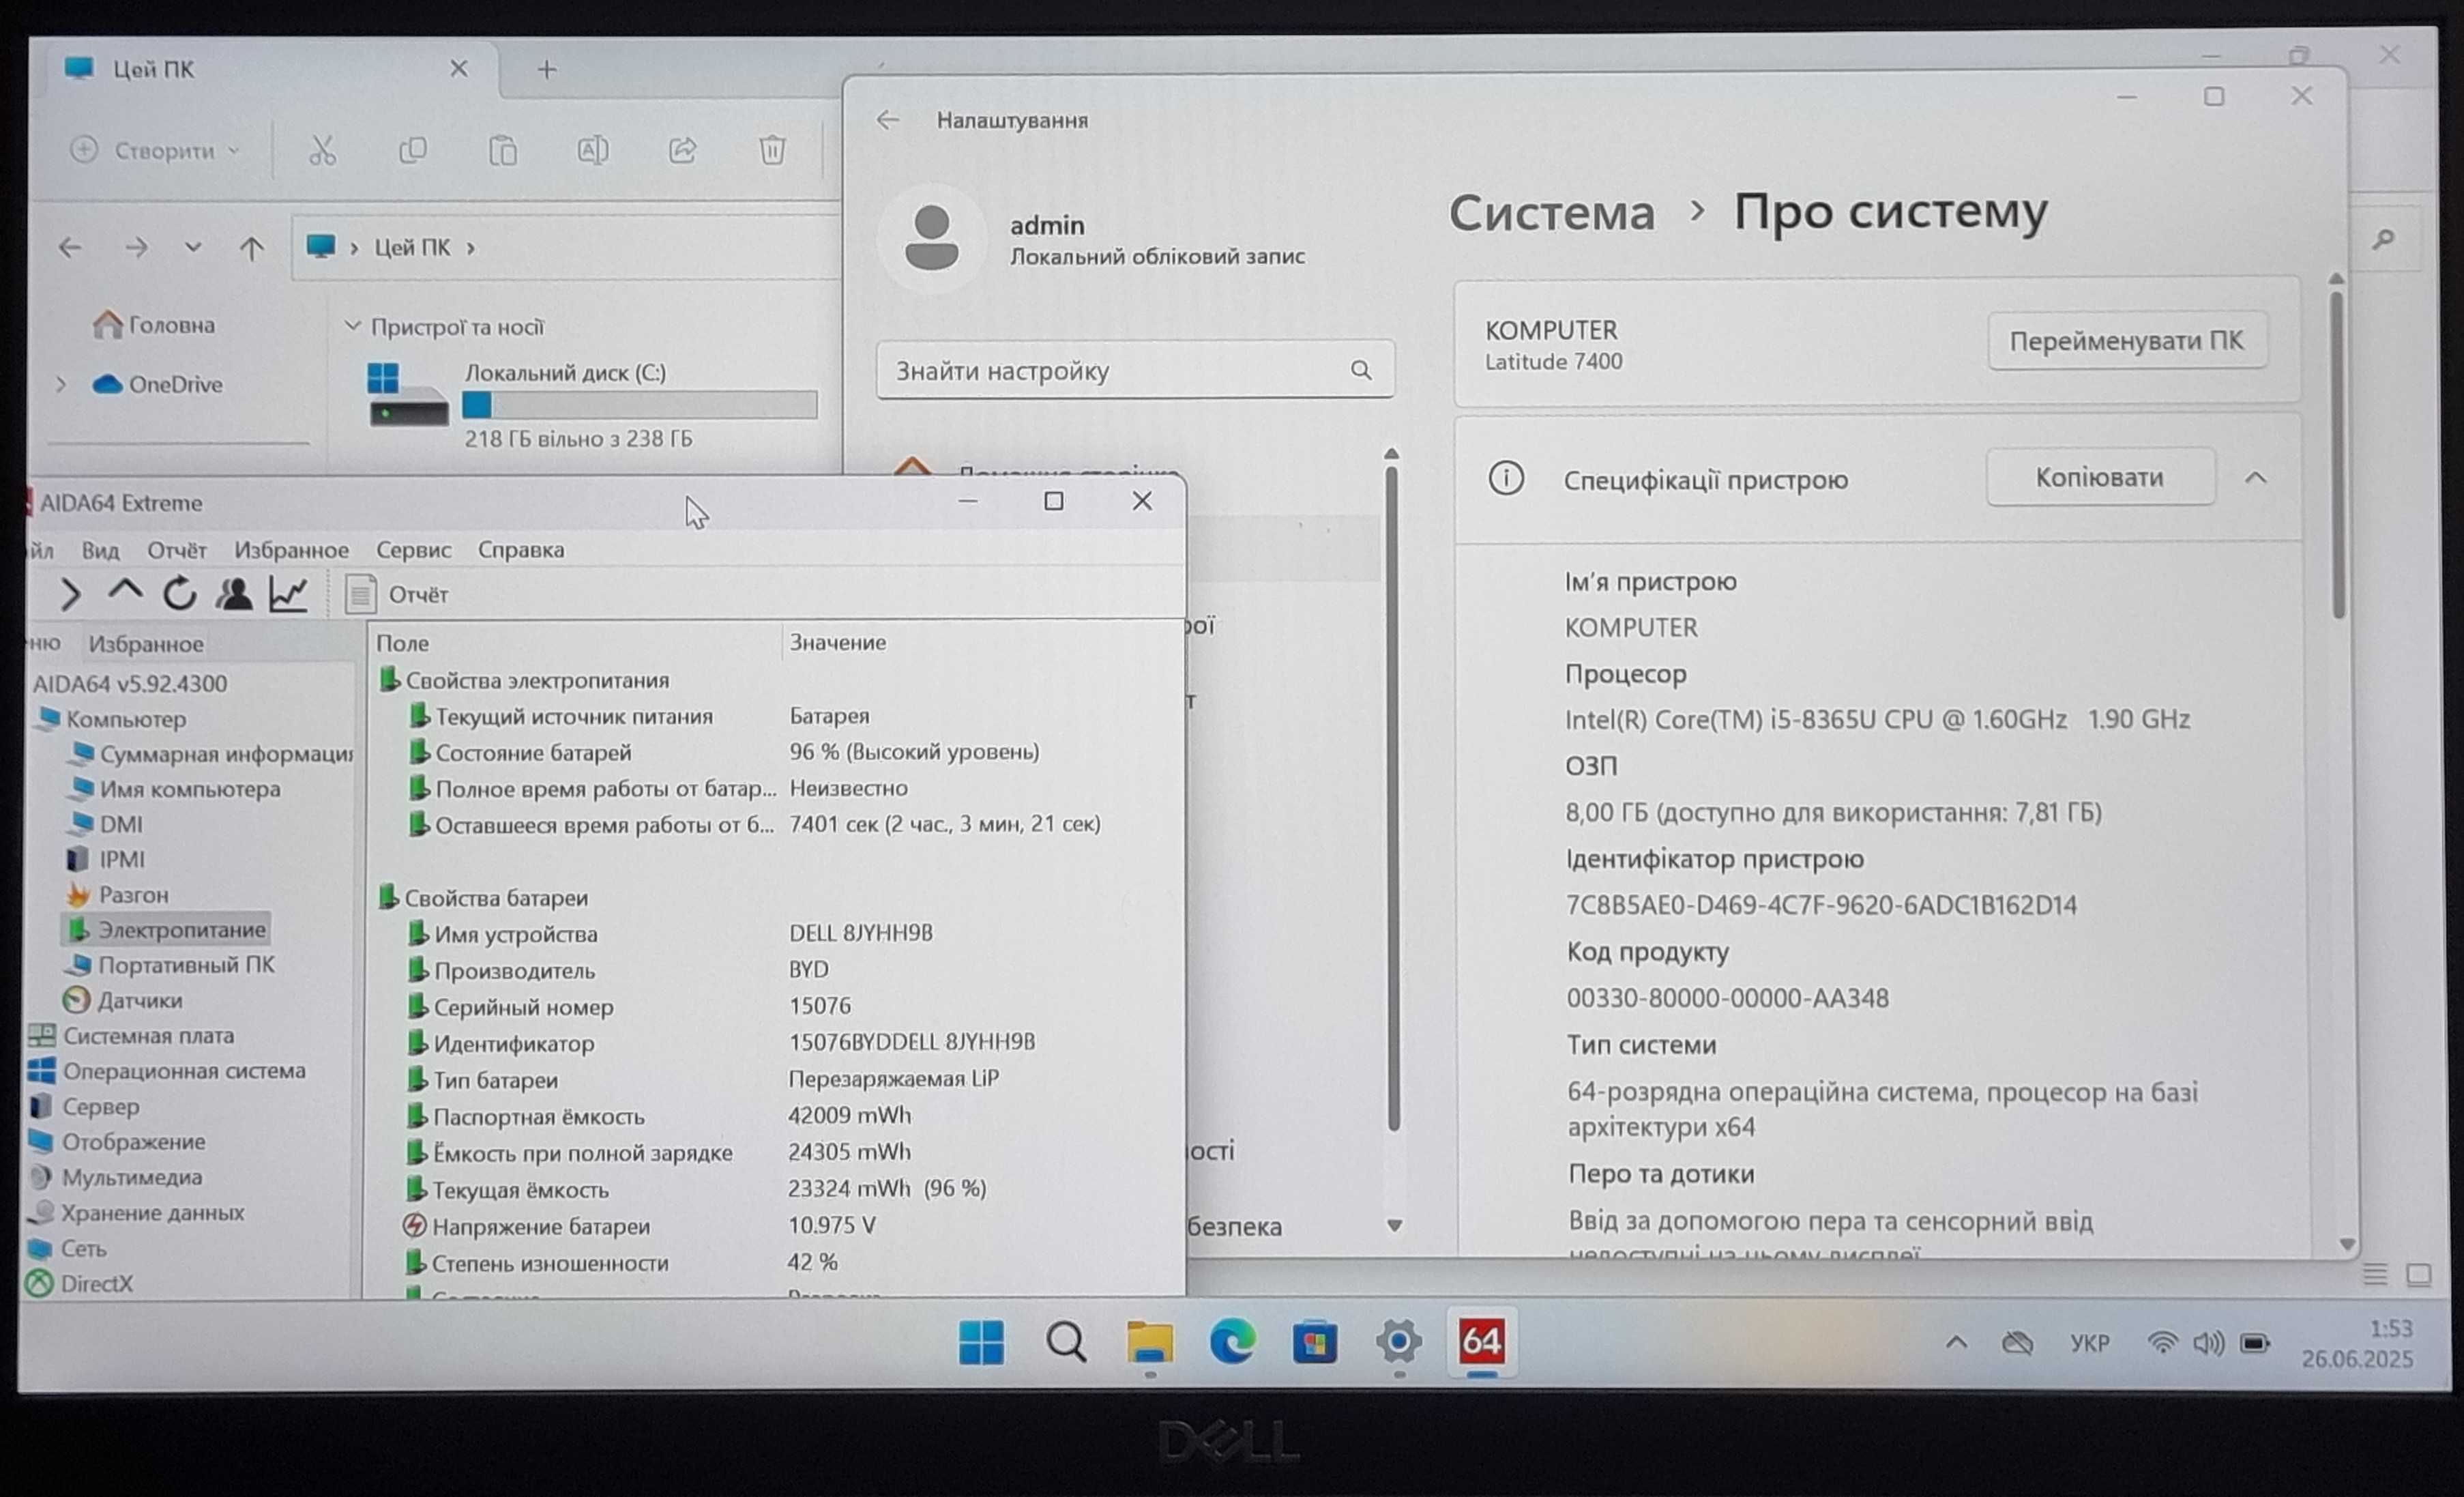
Task: Open the Створити (New) dropdown button
Action: click(155, 150)
